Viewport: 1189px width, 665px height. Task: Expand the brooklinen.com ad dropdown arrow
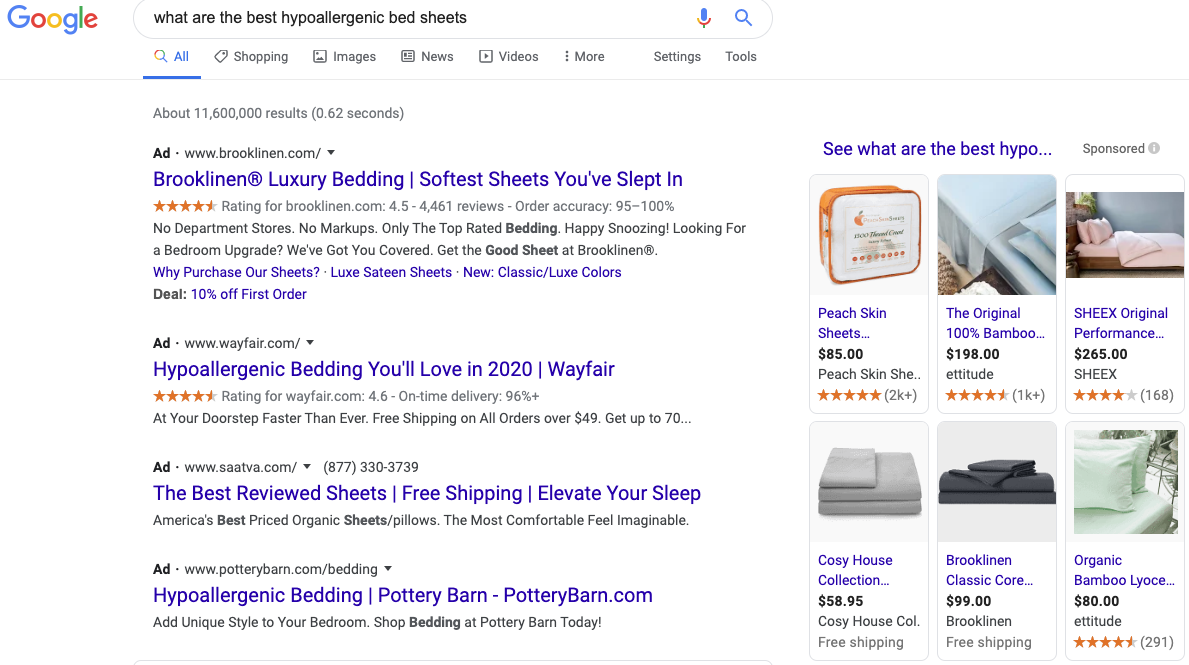coord(331,153)
